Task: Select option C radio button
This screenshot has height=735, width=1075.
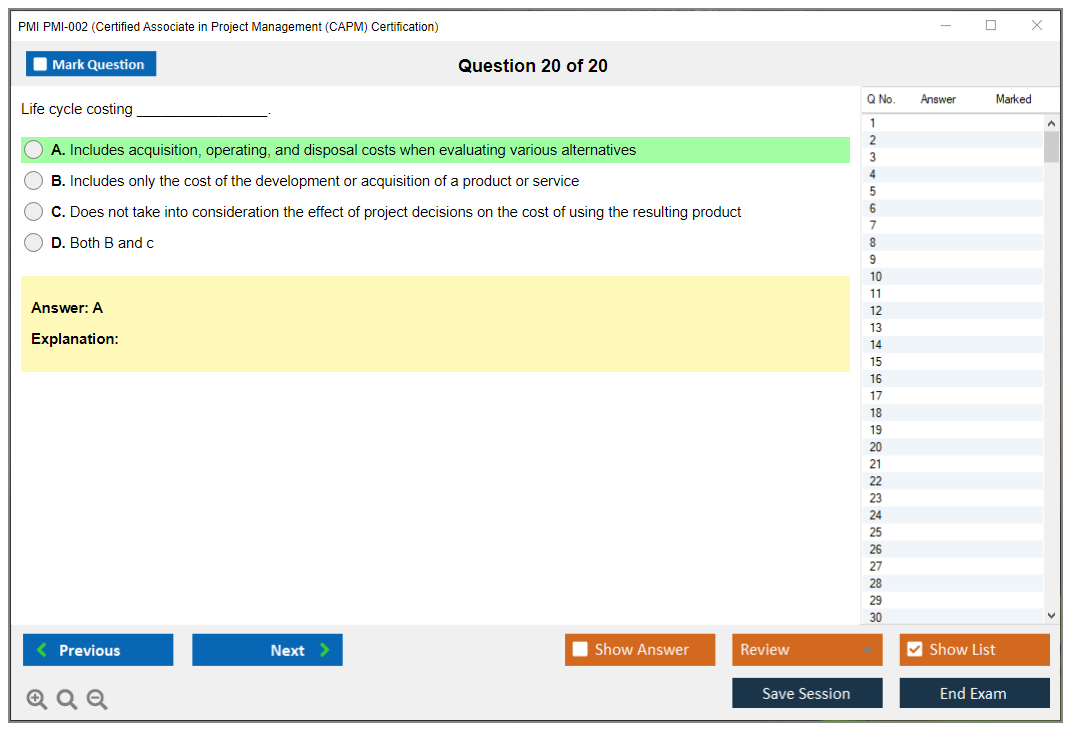Action: pos(34,212)
